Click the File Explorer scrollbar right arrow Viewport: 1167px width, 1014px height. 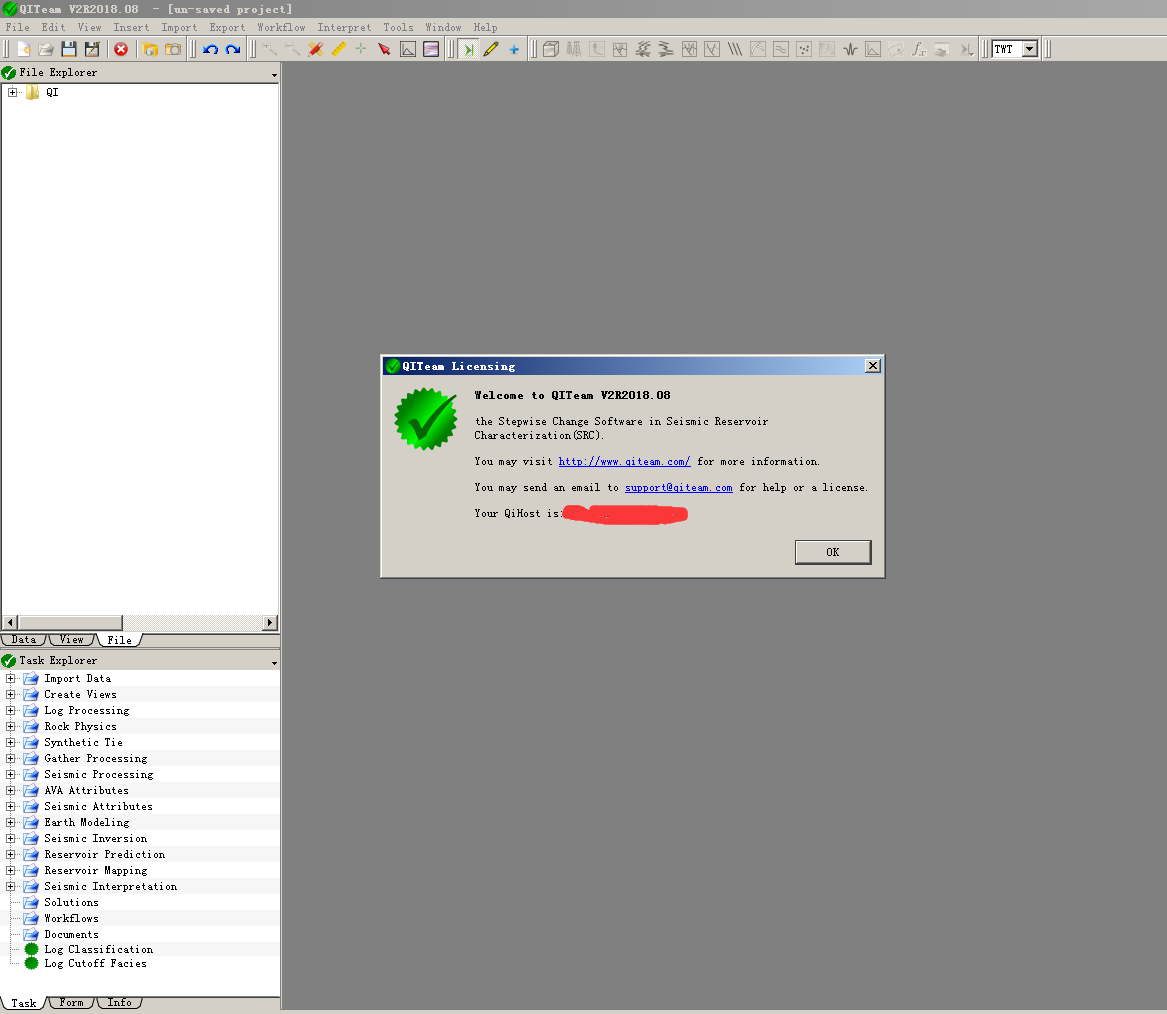[270, 622]
